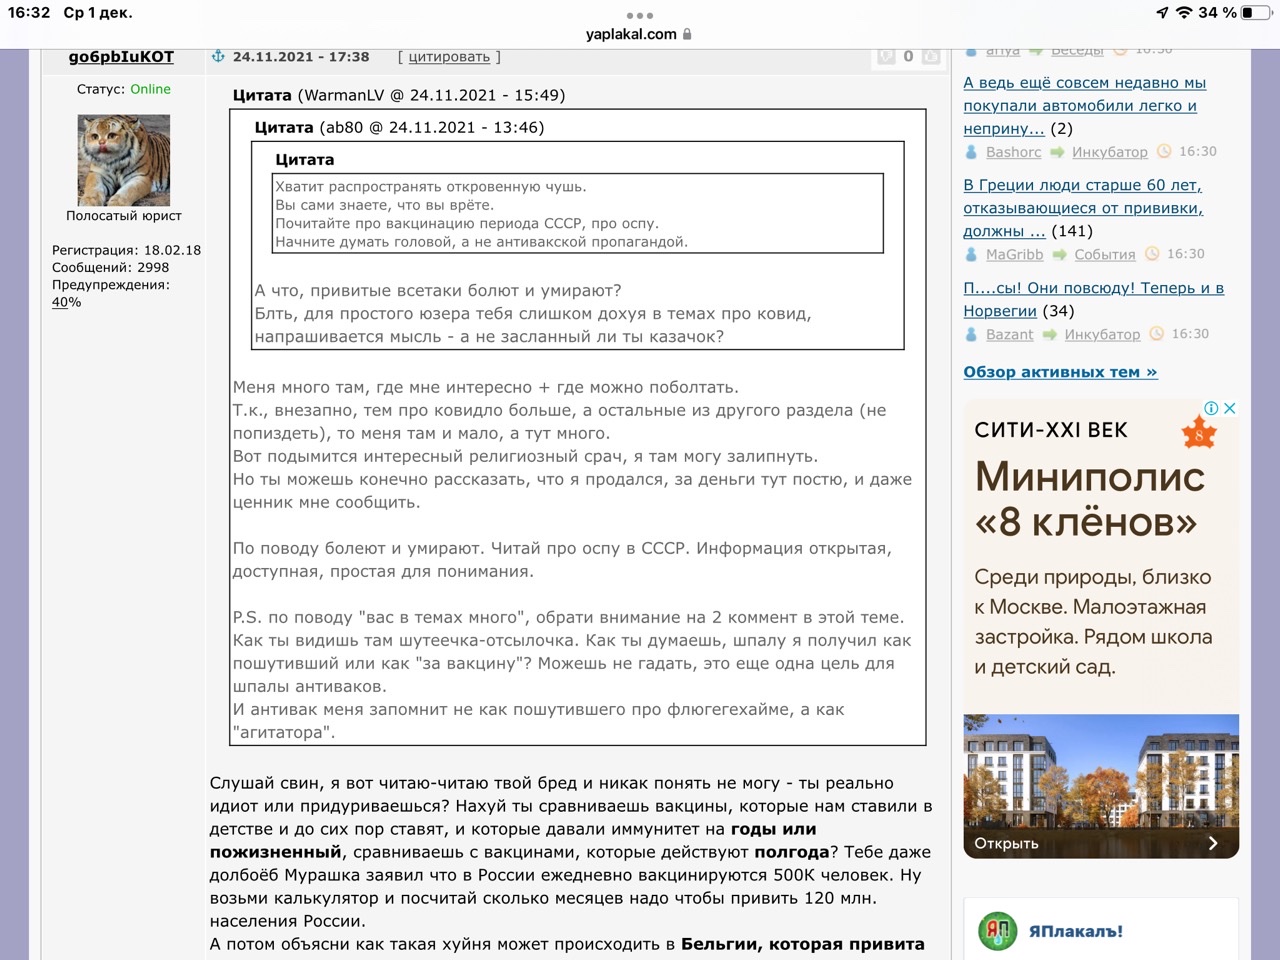The height and width of the screenshot is (960, 1280).
Task: Click the Сообщений: 2998 text
Action: point(110,267)
